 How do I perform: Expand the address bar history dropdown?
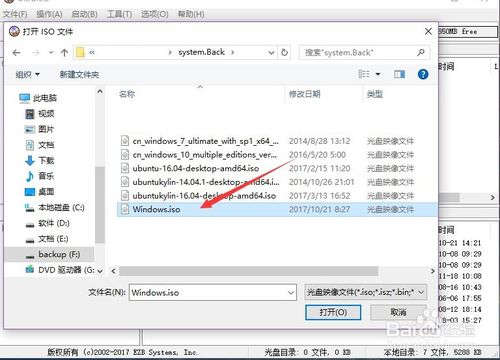coord(271,53)
